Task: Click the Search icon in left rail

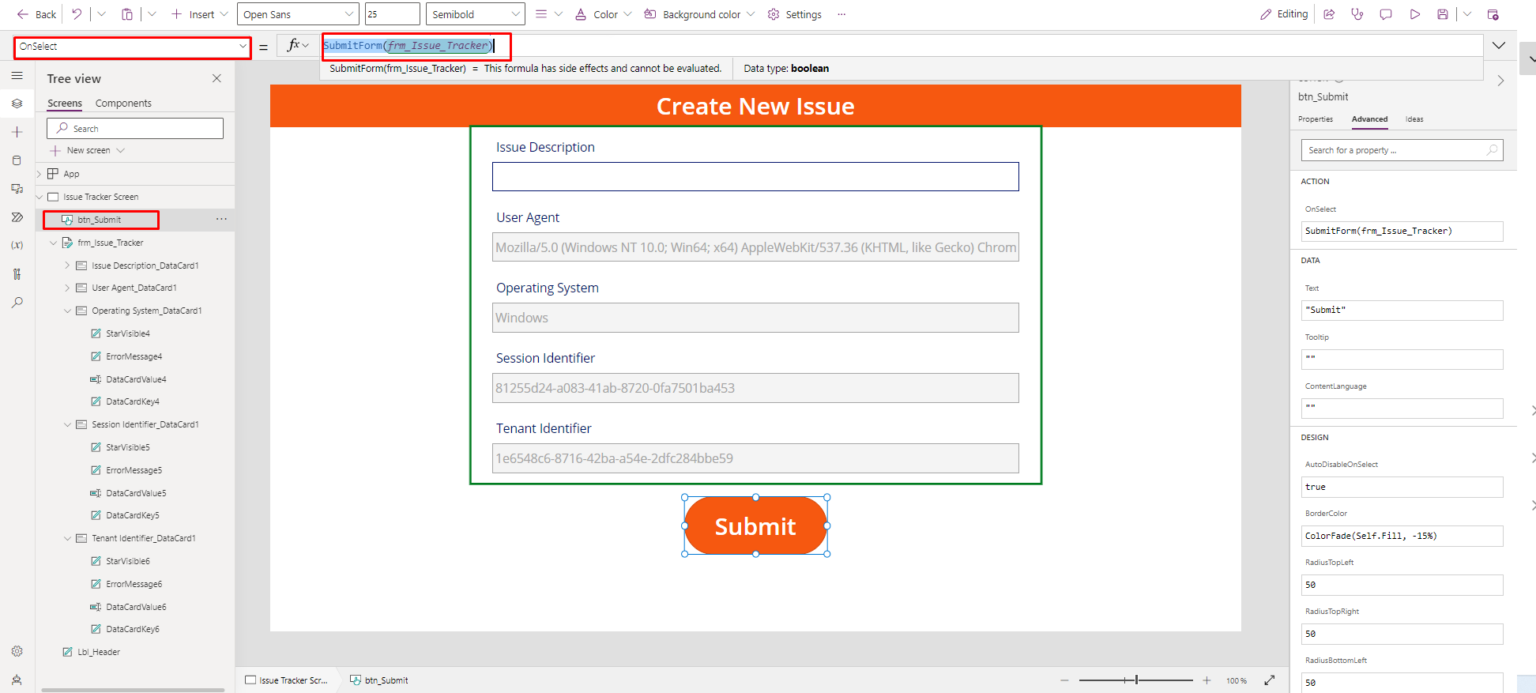Action: (17, 302)
